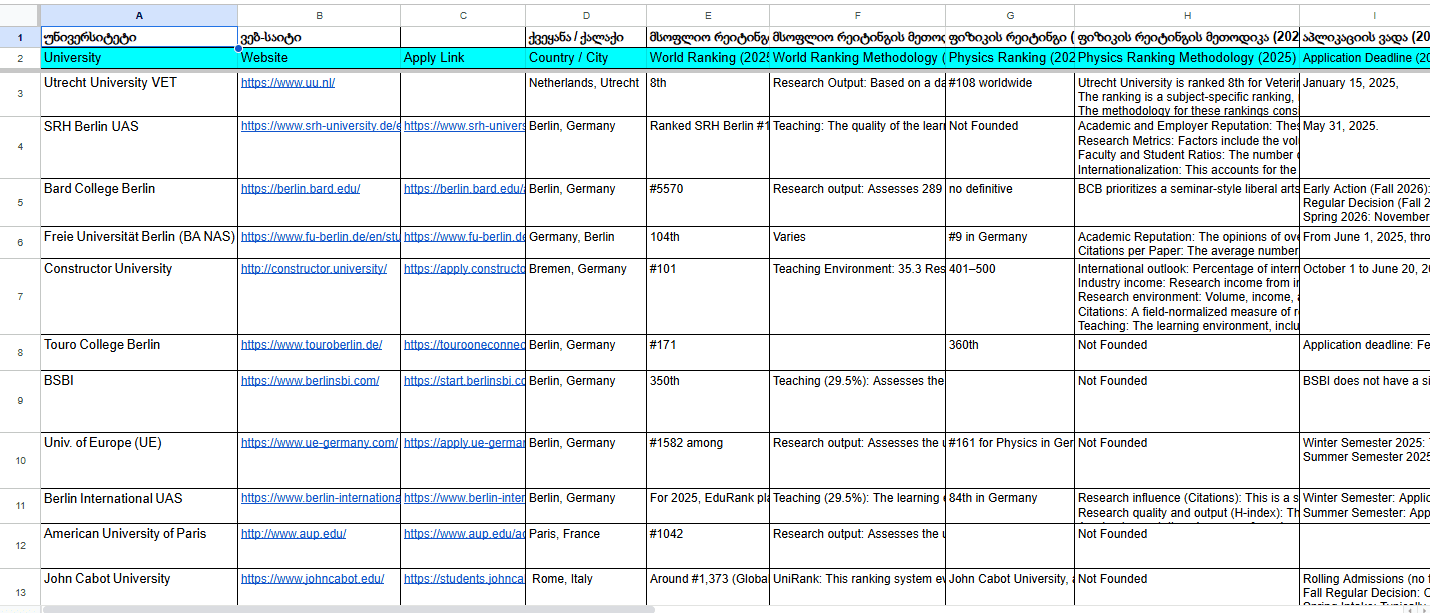Select "Paris, France" cell
Viewport: 1430px width, 613px height.
point(586,546)
